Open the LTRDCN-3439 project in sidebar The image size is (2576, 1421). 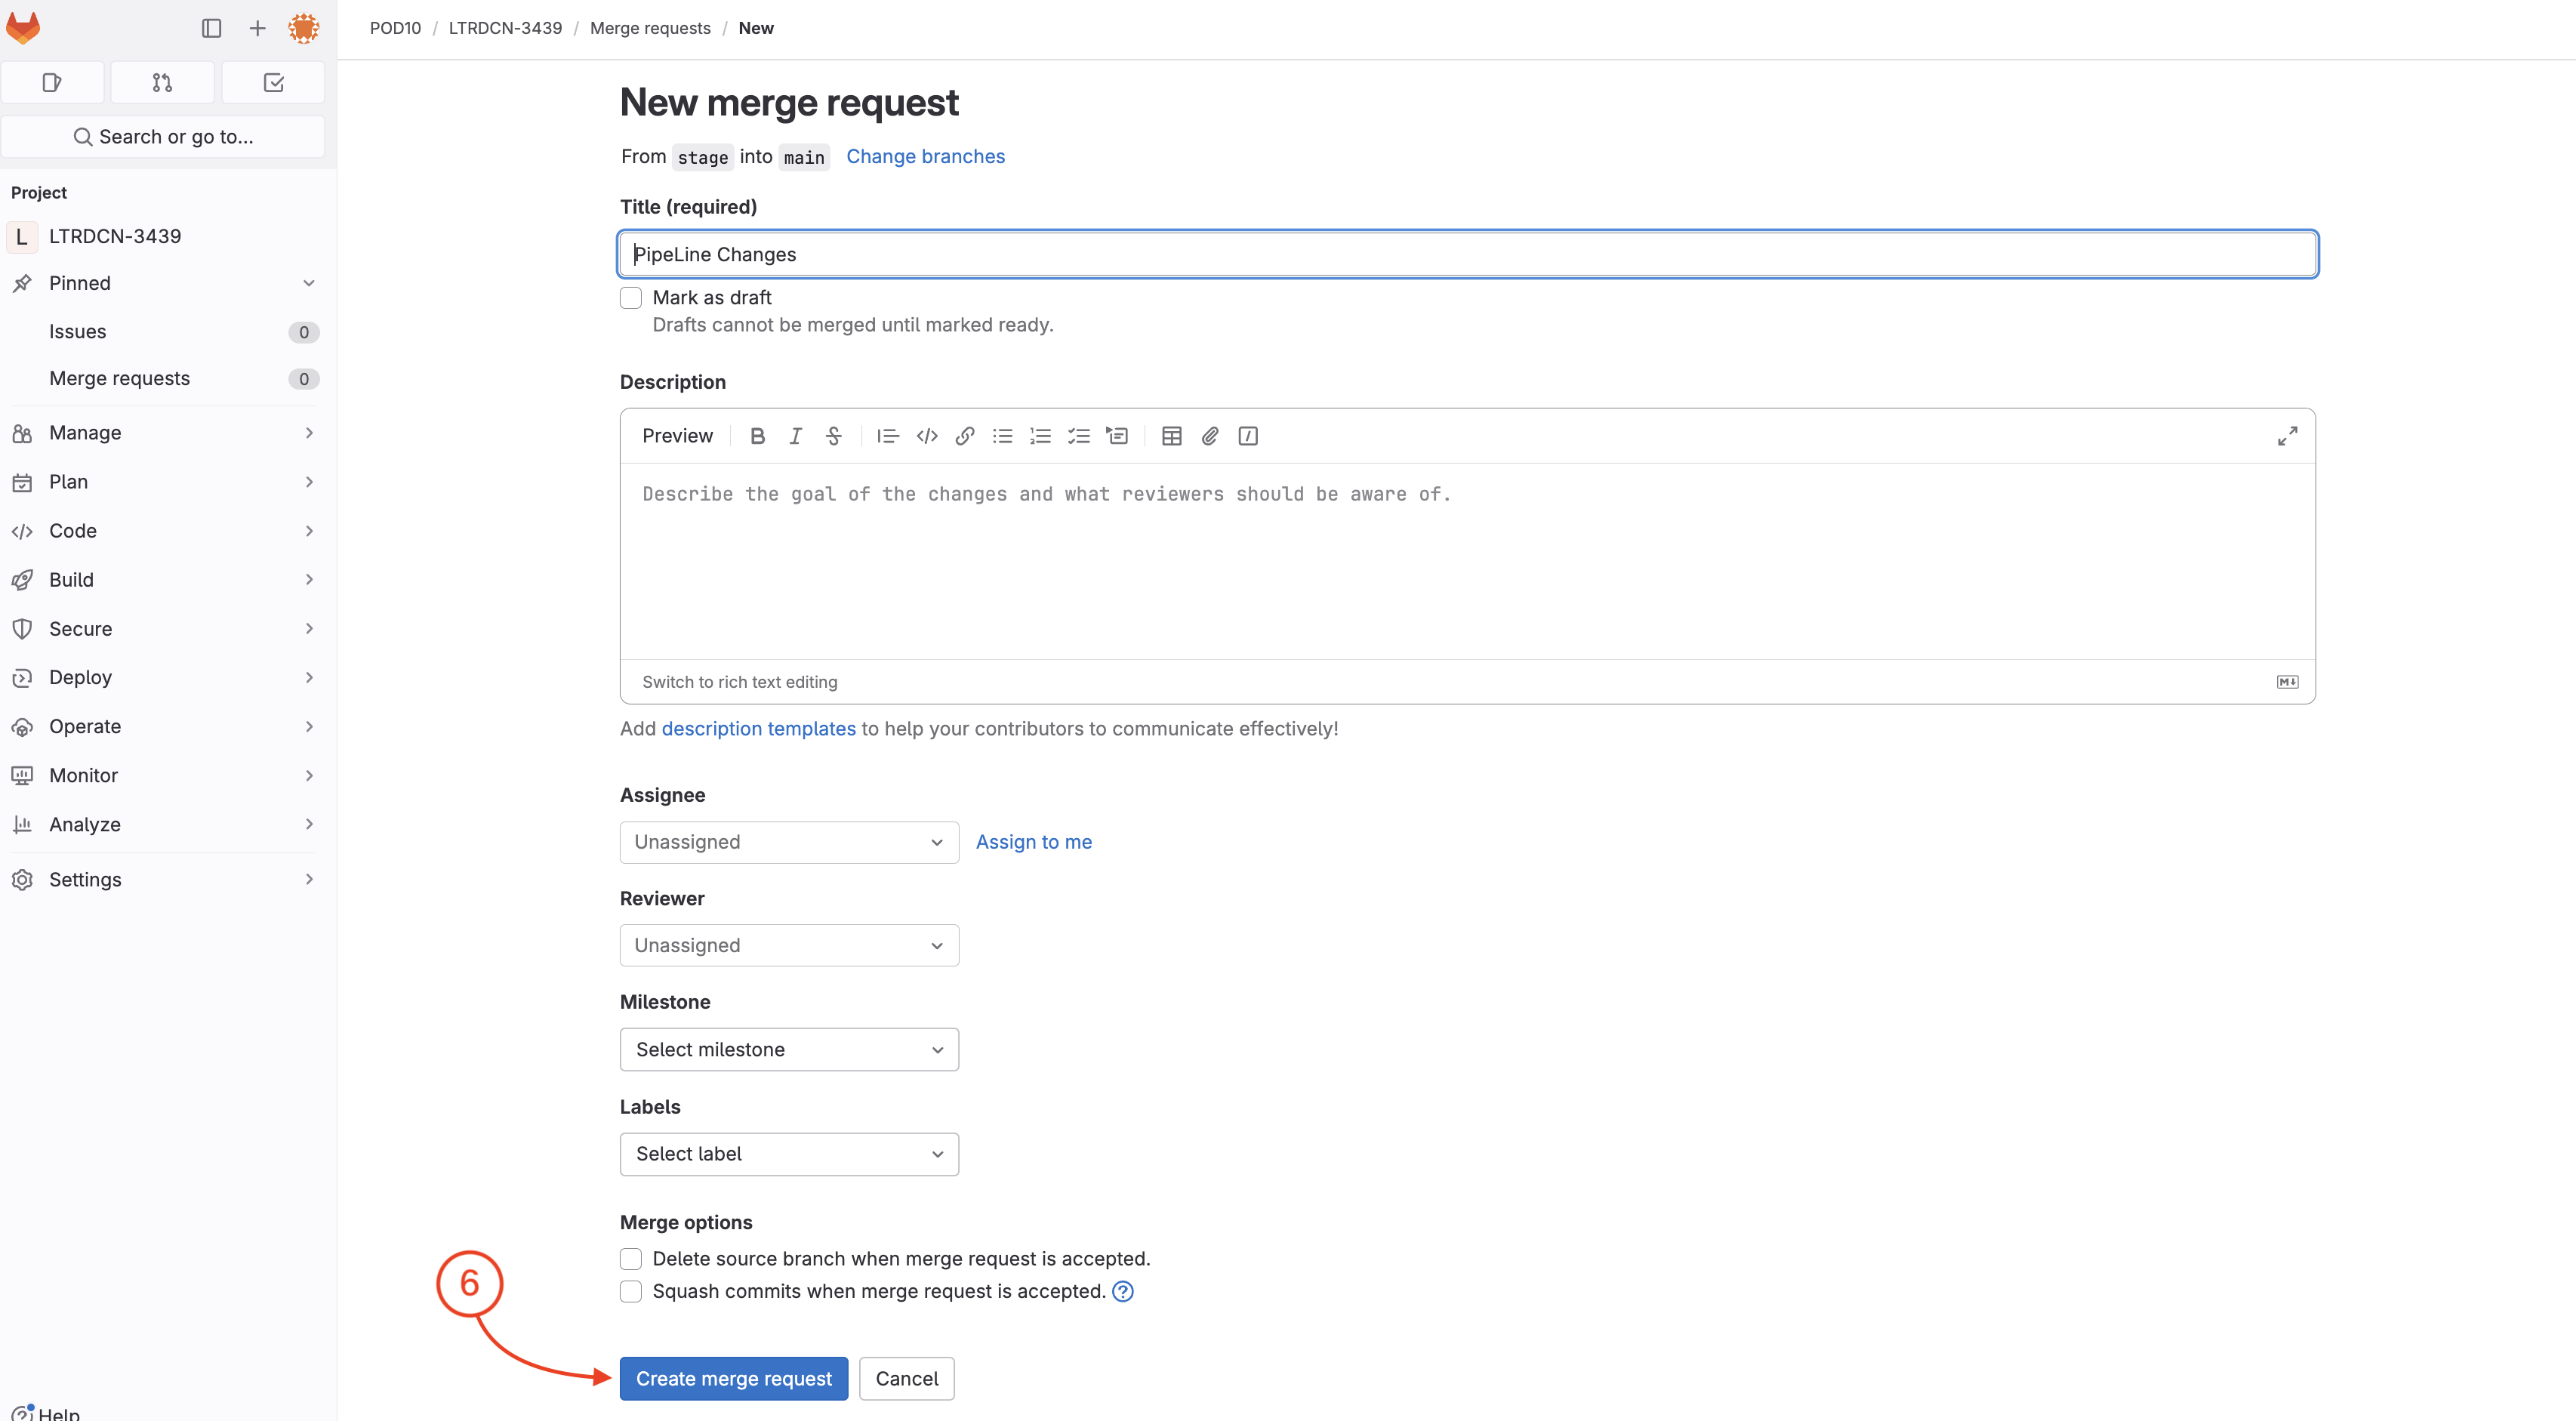(x=165, y=237)
